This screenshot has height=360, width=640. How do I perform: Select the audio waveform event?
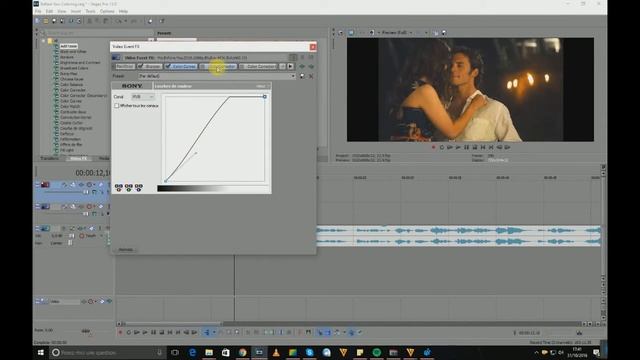click(x=458, y=236)
